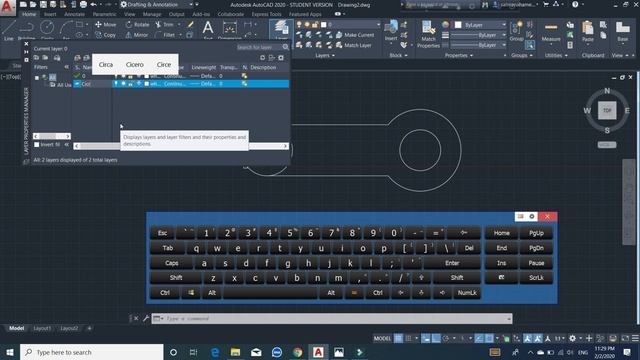Toggle NumLk on the on-screen keyboard

(x=467, y=293)
